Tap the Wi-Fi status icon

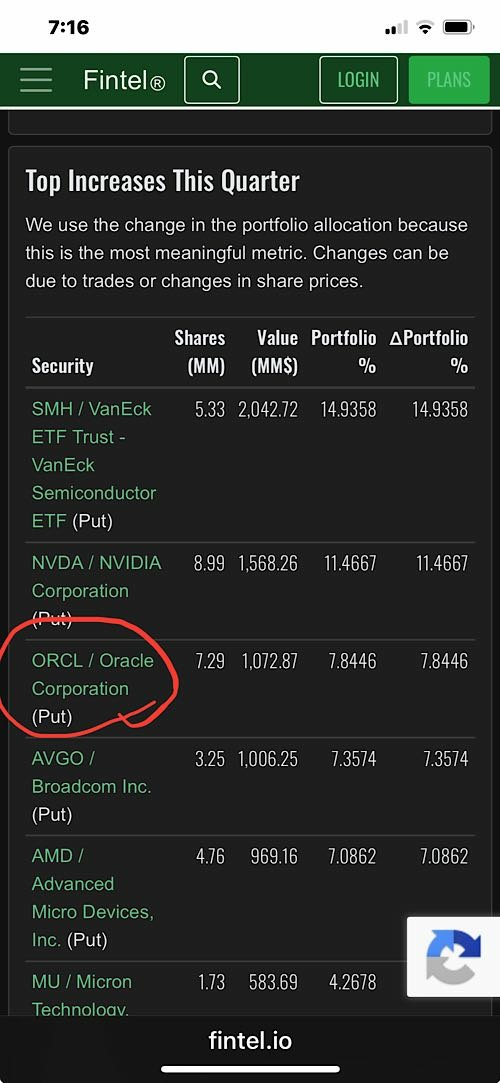pyautogui.click(x=425, y=28)
